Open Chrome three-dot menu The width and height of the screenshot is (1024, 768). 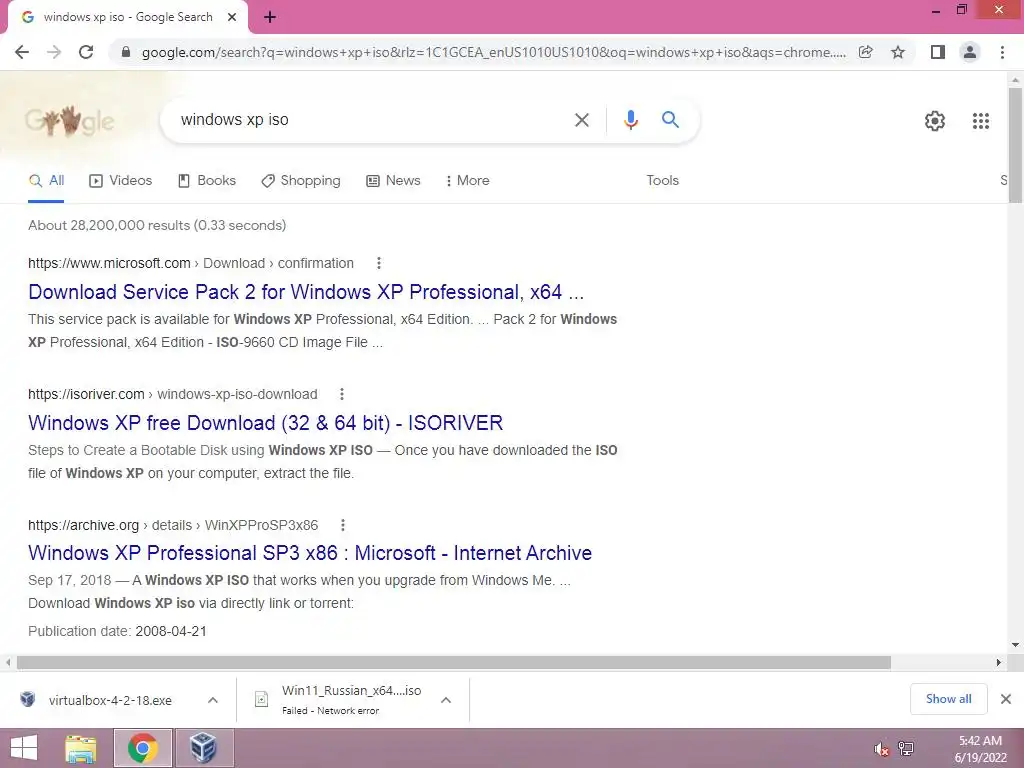click(1002, 52)
